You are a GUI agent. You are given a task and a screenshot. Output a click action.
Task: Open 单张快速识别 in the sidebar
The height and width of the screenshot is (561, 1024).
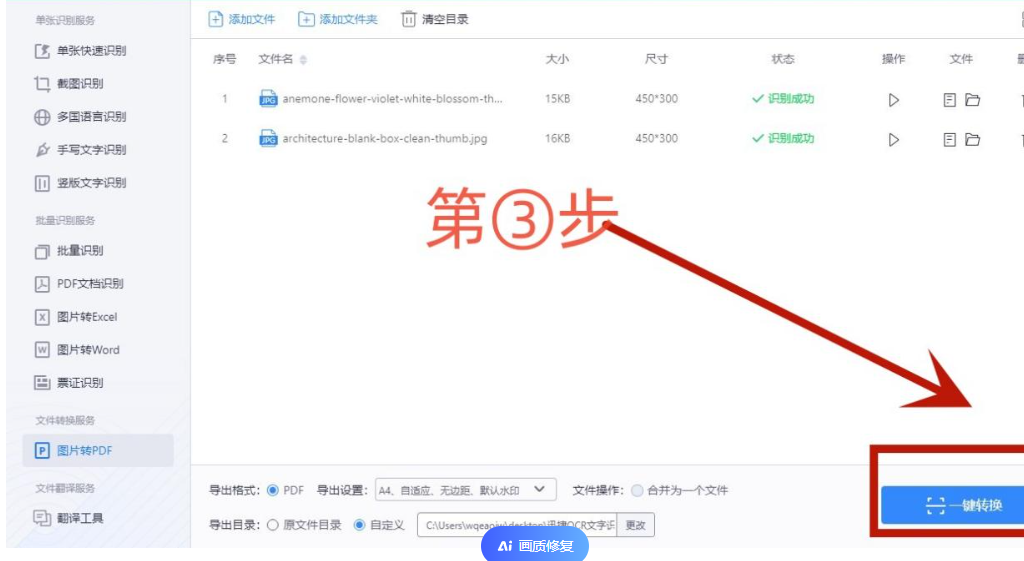coord(80,50)
